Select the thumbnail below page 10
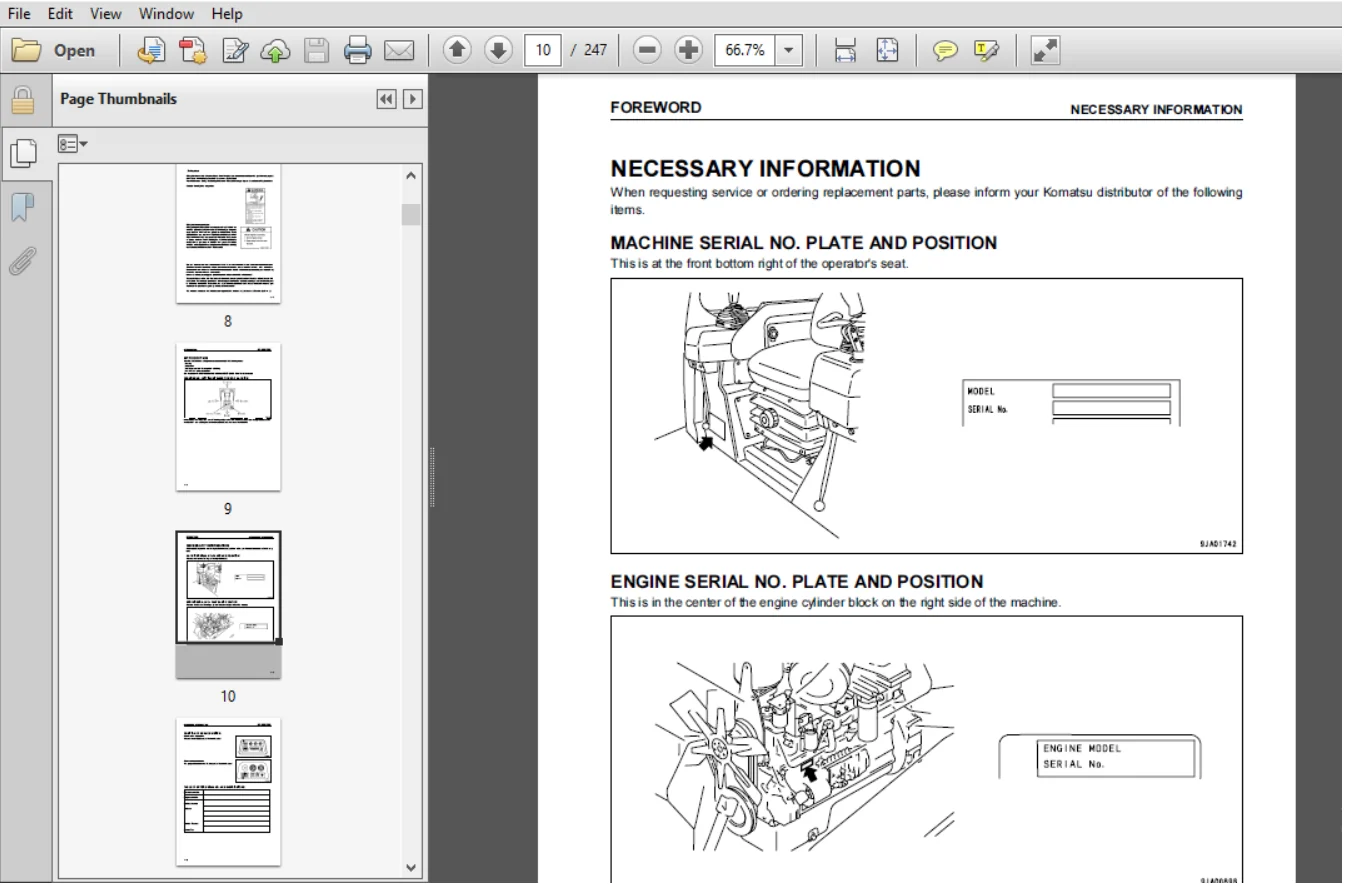 [228, 791]
